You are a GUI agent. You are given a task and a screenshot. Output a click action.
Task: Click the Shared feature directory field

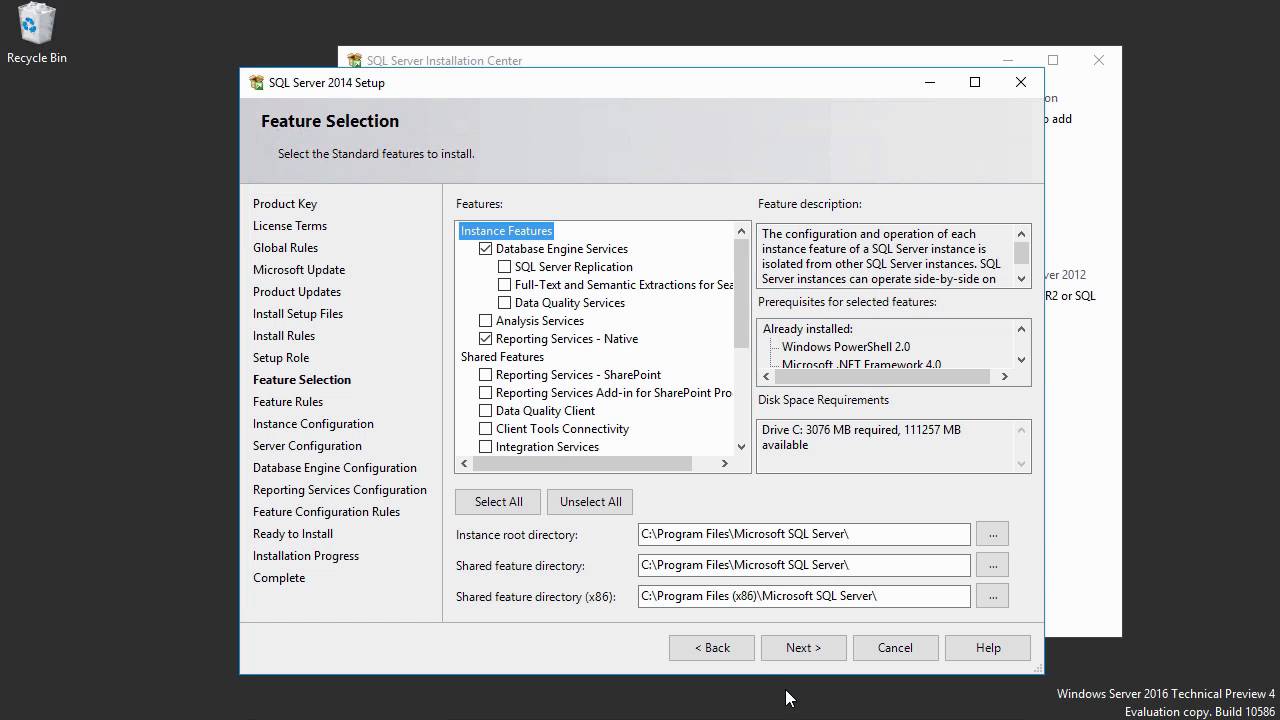click(804, 565)
